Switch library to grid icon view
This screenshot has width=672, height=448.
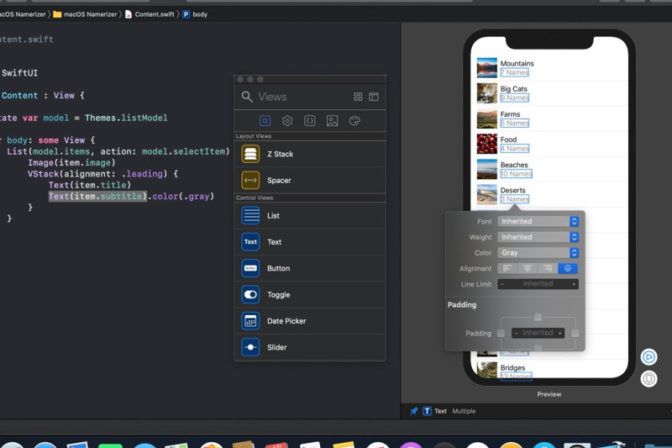[358, 97]
